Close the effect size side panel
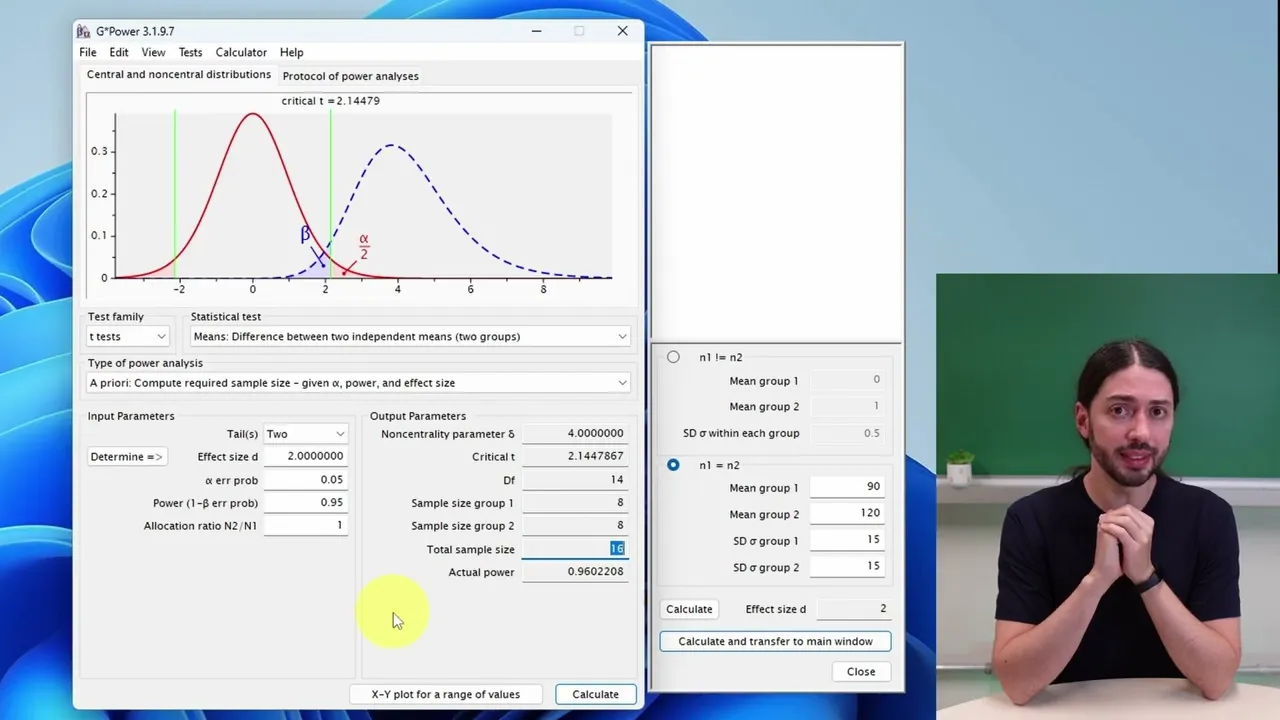This screenshot has width=1280, height=720. click(x=861, y=671)
